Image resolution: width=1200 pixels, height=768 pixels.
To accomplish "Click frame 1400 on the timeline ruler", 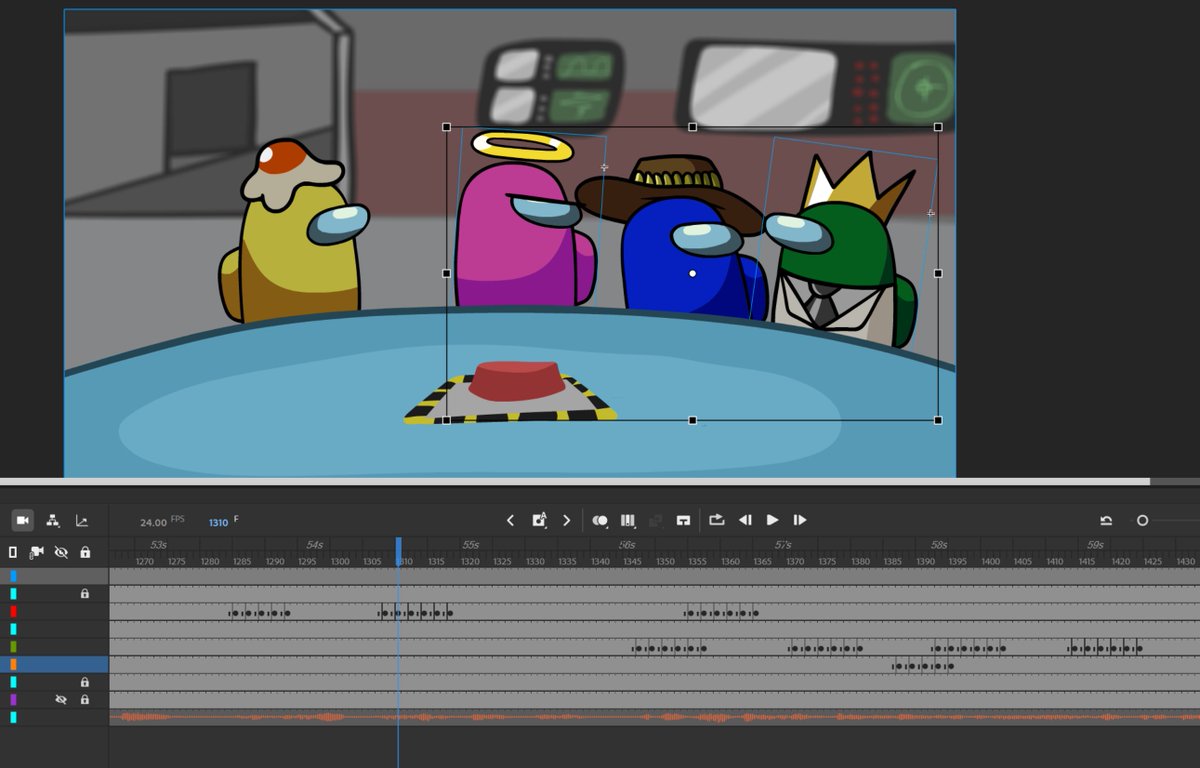I will 991,562.
